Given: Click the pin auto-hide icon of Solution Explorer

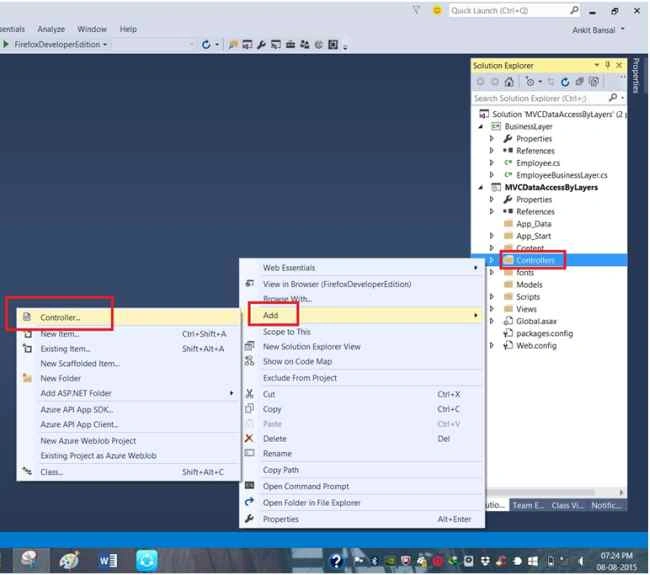Looking at the screenshot, I should pos(608,65).
